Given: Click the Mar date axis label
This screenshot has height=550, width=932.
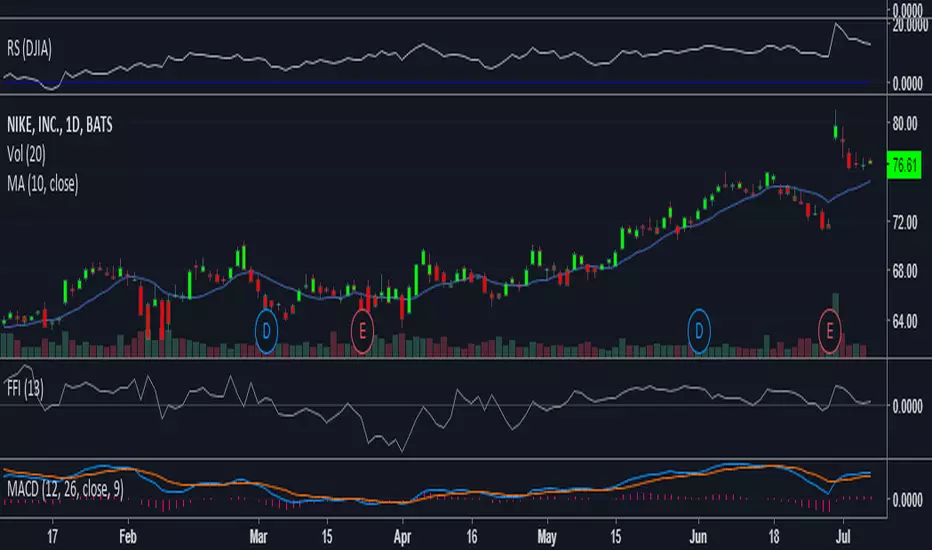Looking at the screenshot, I should 258,537.
